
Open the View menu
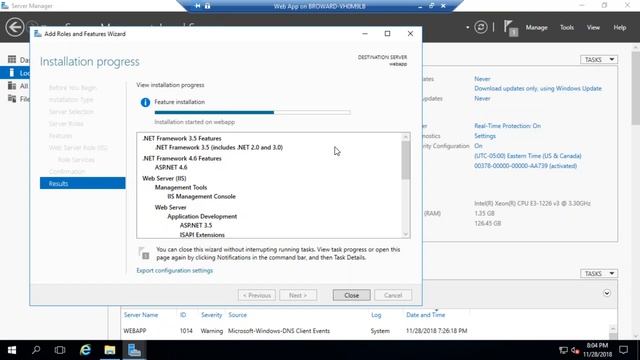(593, 27)
